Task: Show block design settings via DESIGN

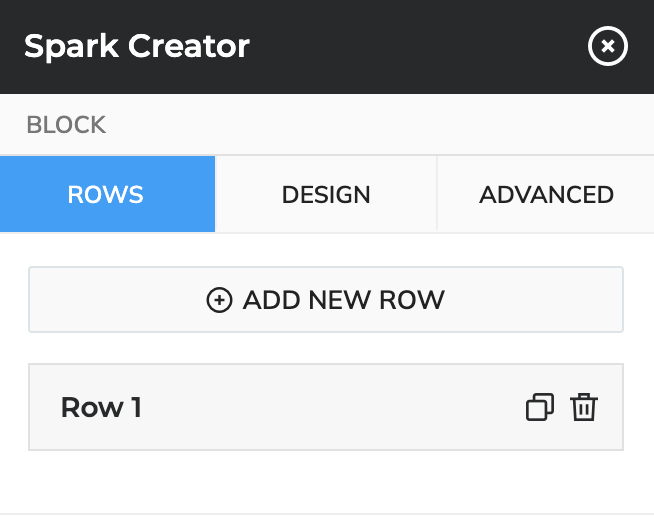Action: [x=326, y=194]
